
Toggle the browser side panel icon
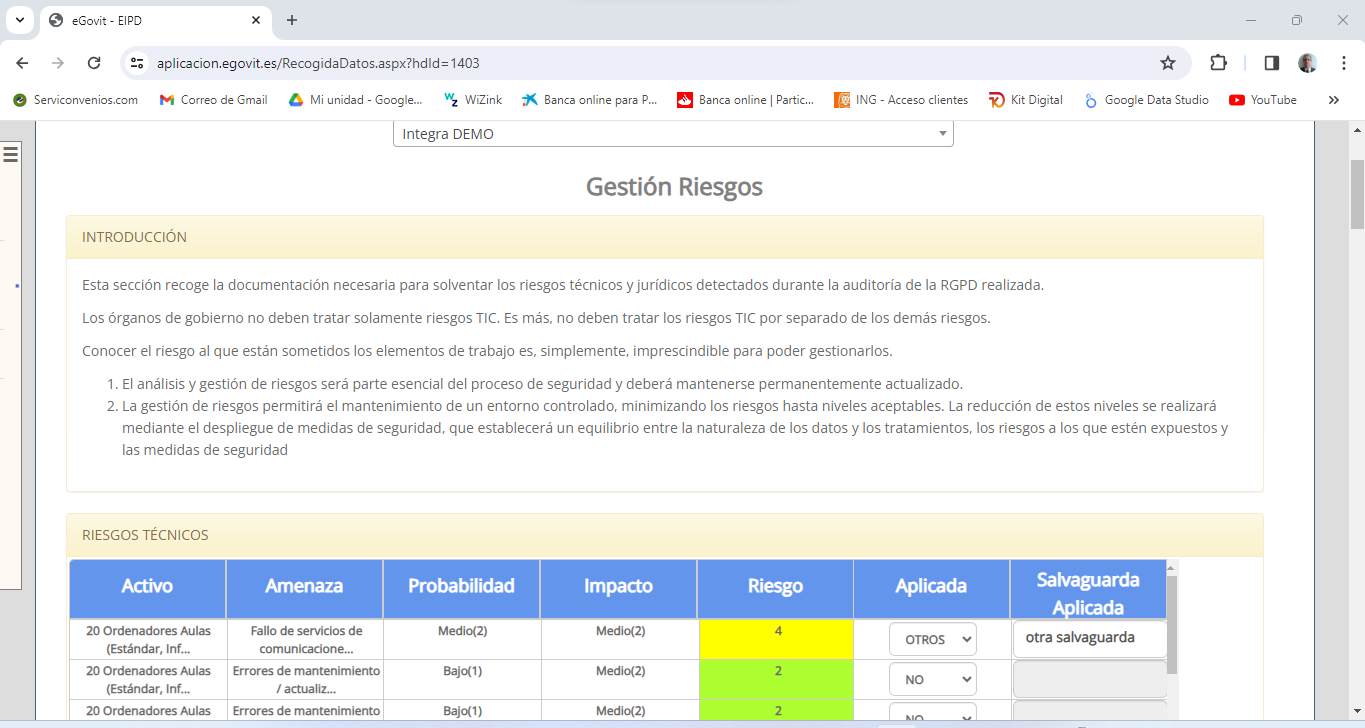click(1271, 63)
